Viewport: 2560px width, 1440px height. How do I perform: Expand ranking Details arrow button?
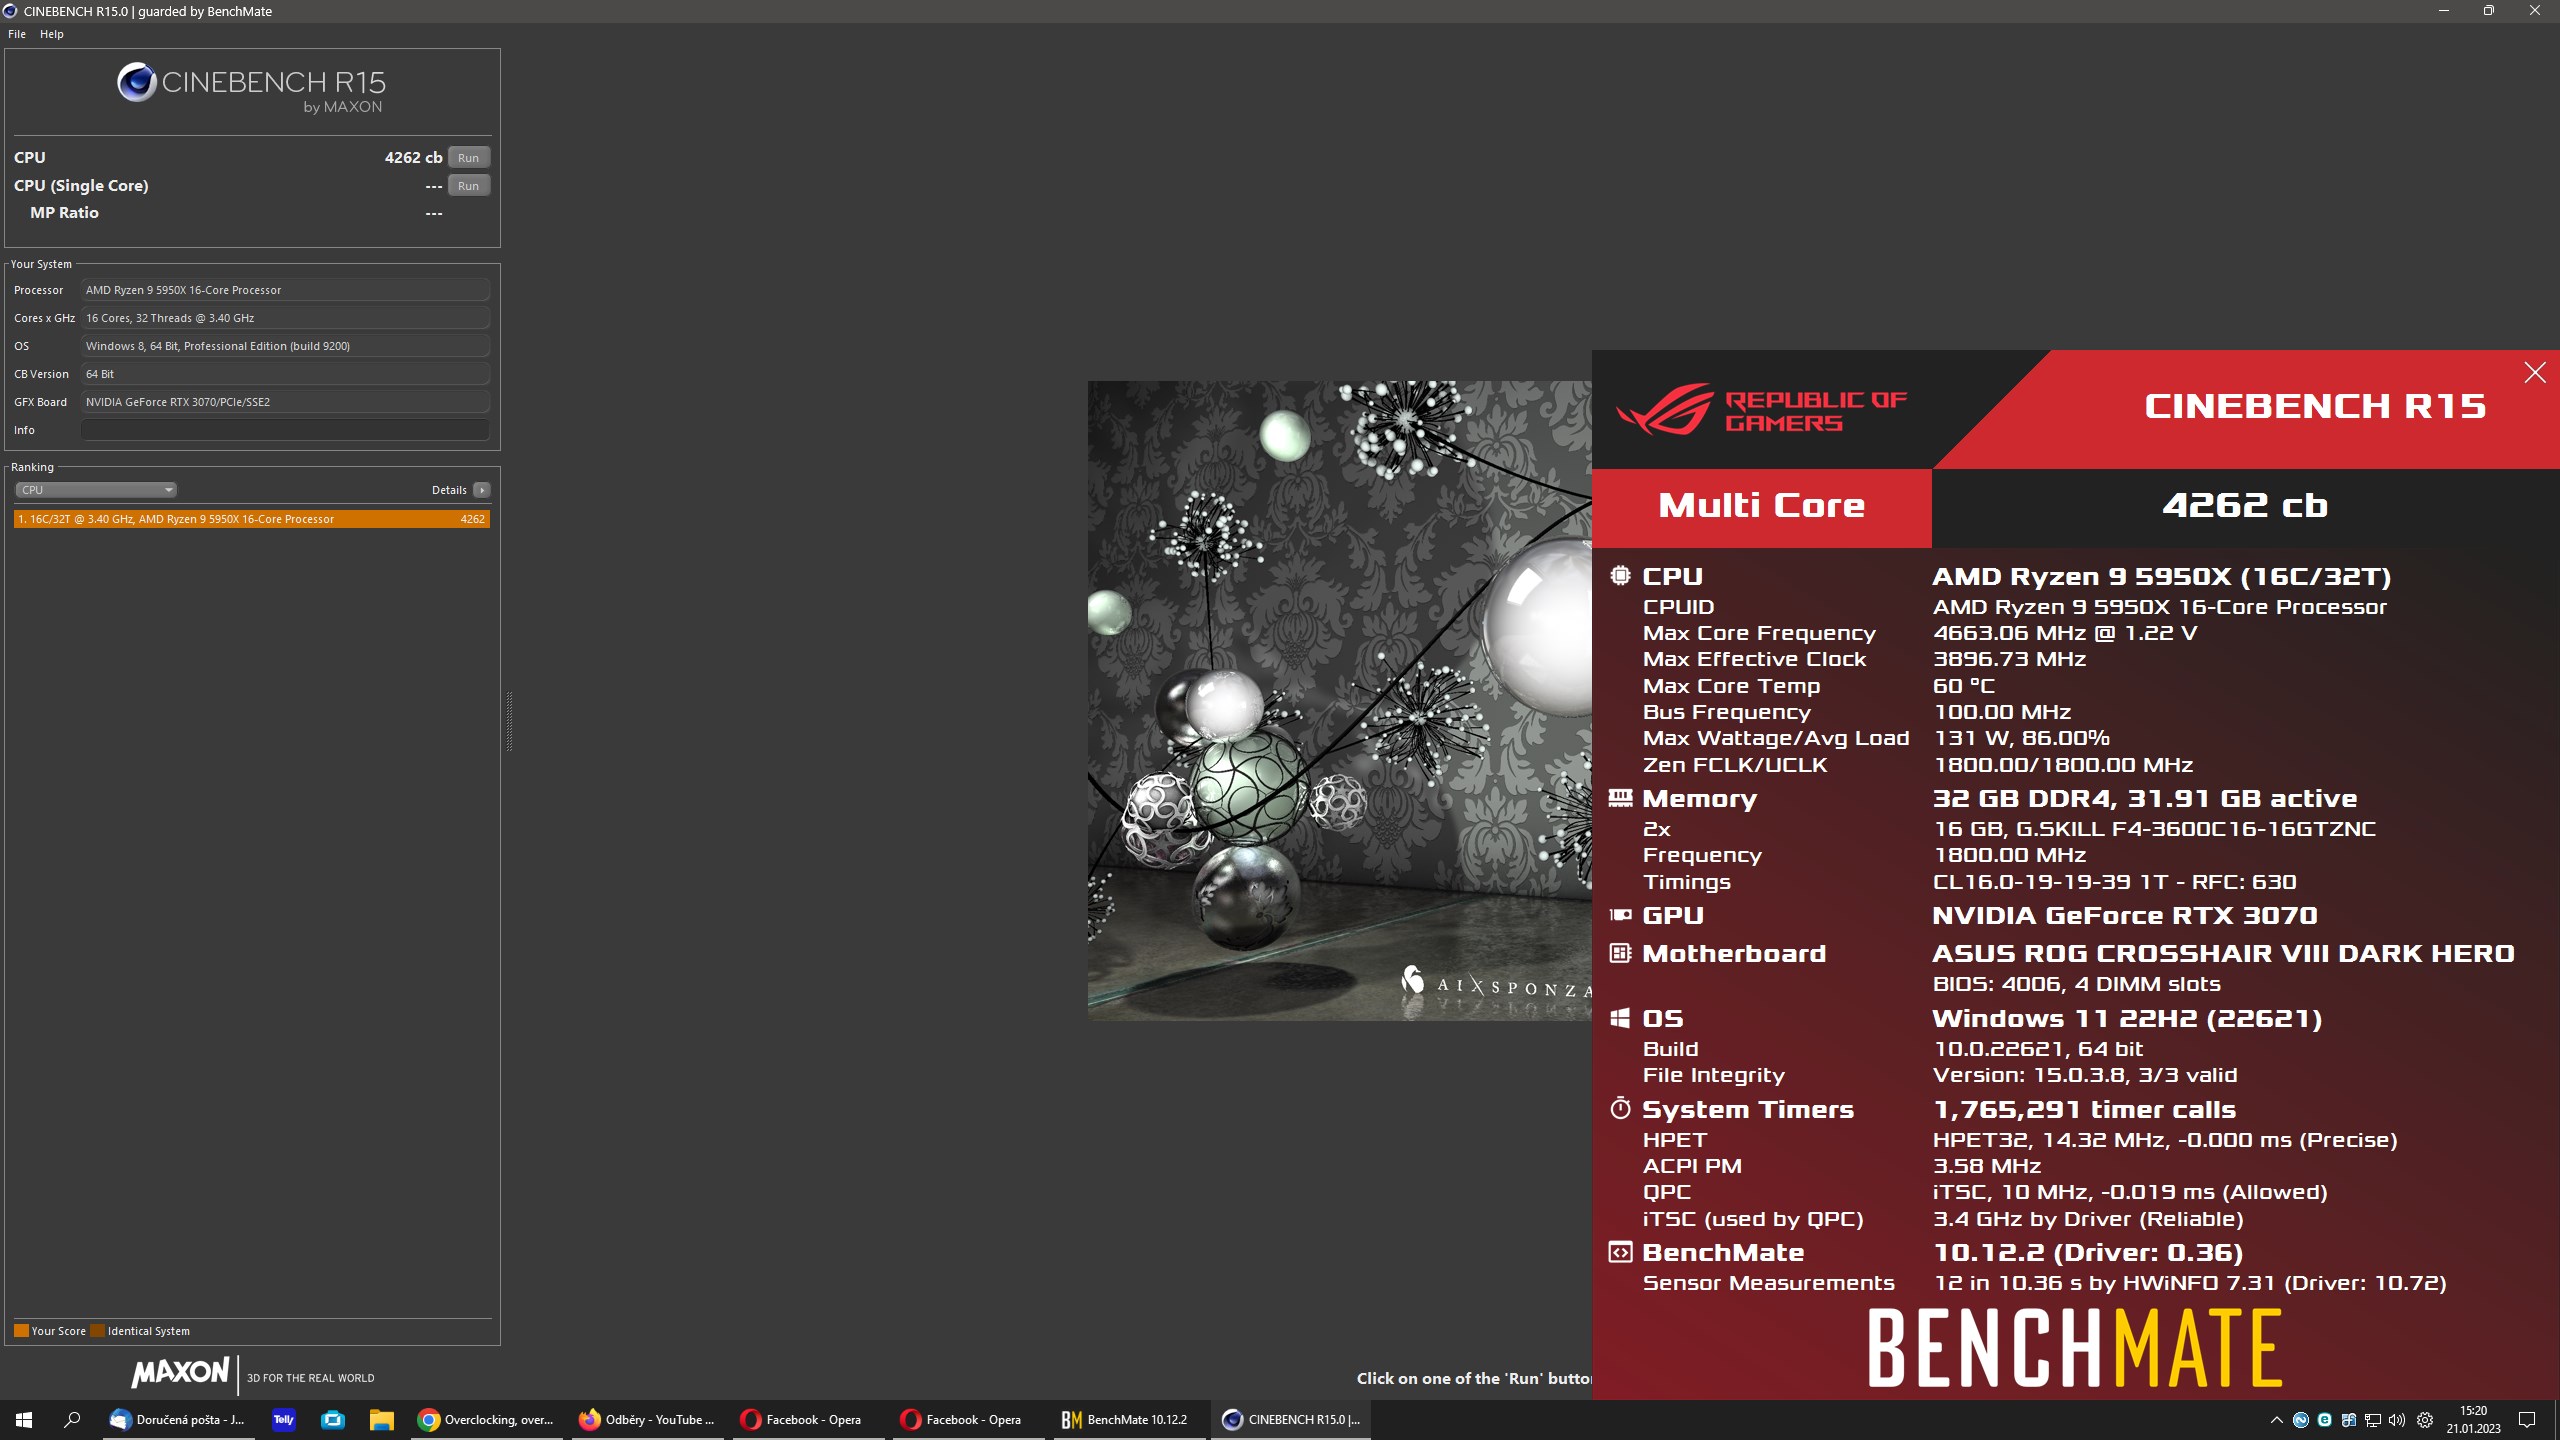click(x=482, y=490)
